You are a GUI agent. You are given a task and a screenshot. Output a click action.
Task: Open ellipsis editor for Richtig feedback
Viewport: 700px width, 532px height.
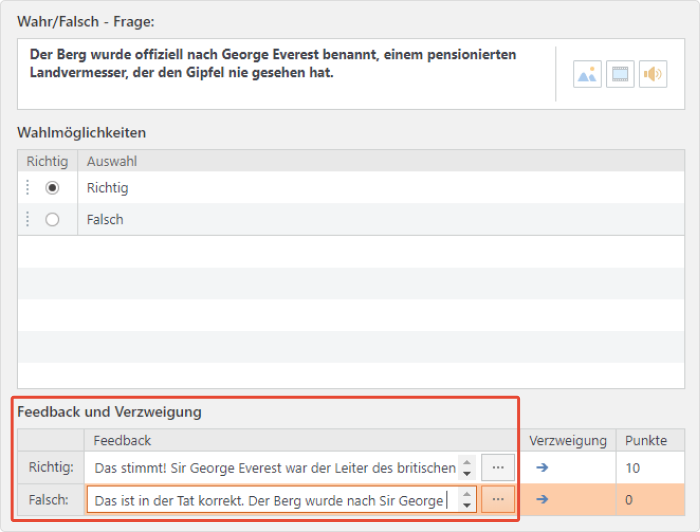(x=498, y=467)
